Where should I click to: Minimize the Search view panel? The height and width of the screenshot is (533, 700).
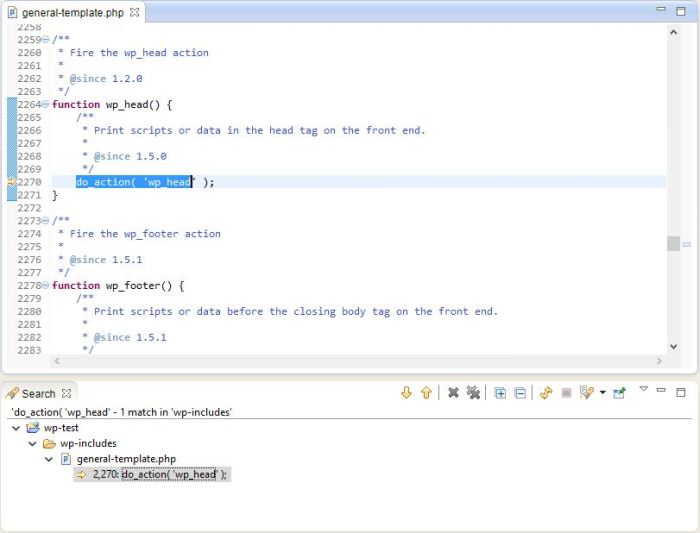tap(661, 391)
